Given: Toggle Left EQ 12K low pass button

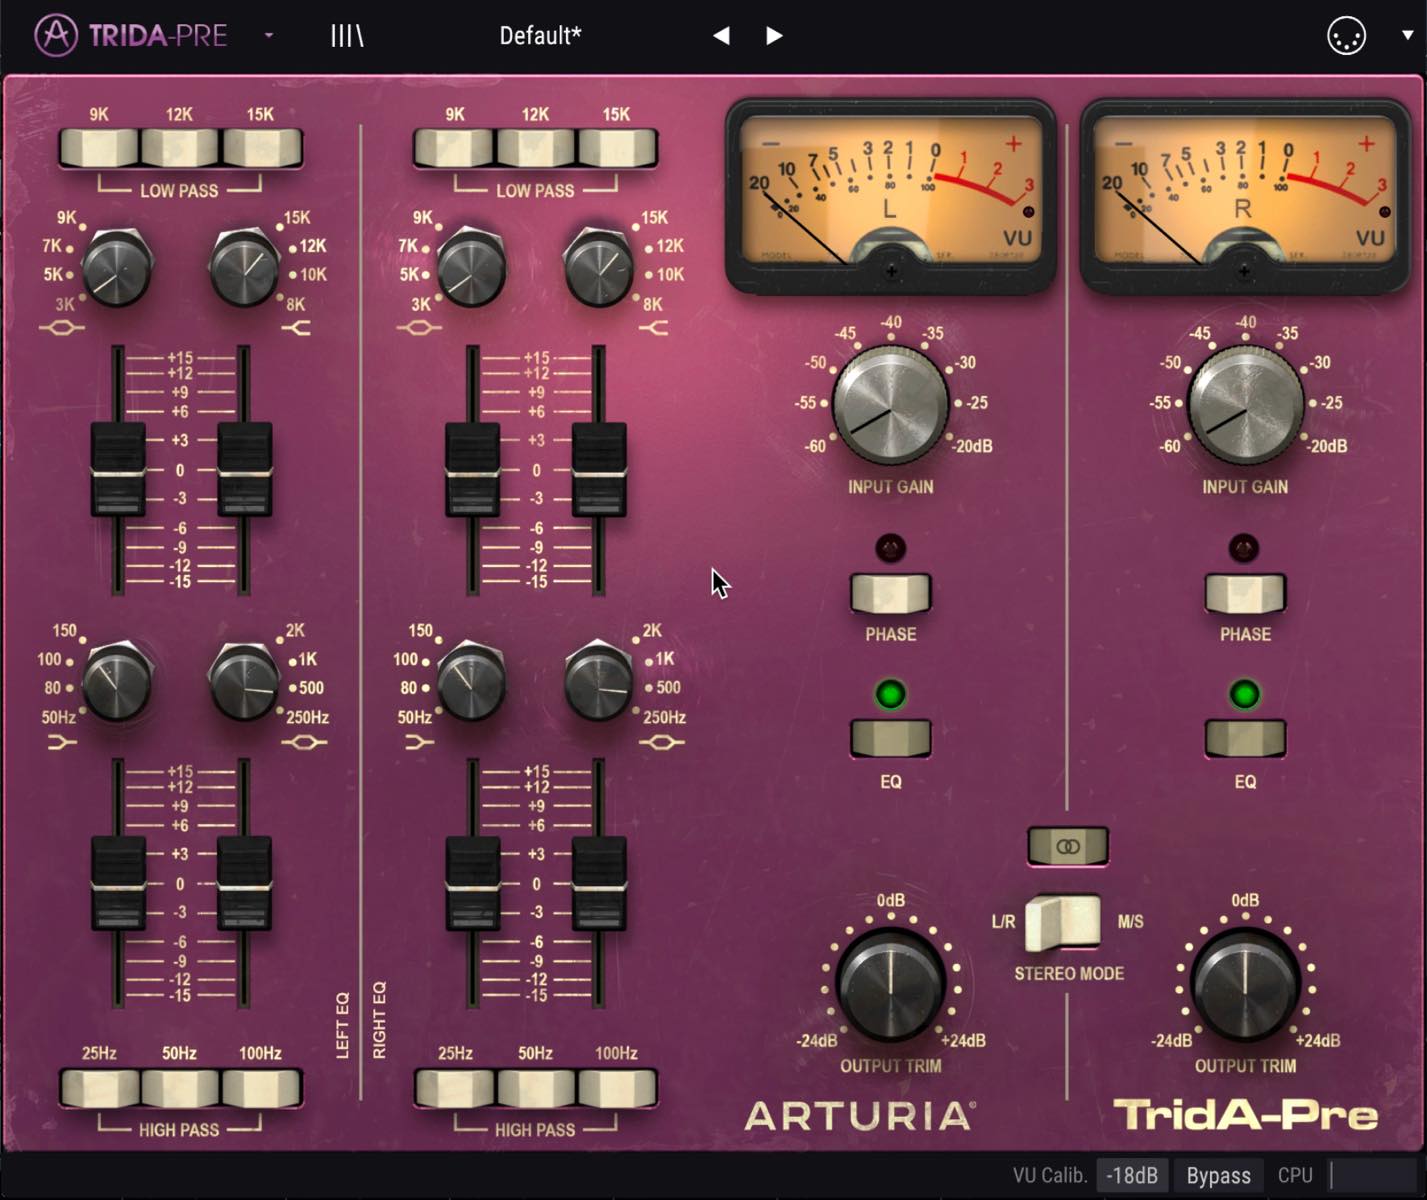Looking at the screenshot, I should (179, 147).
